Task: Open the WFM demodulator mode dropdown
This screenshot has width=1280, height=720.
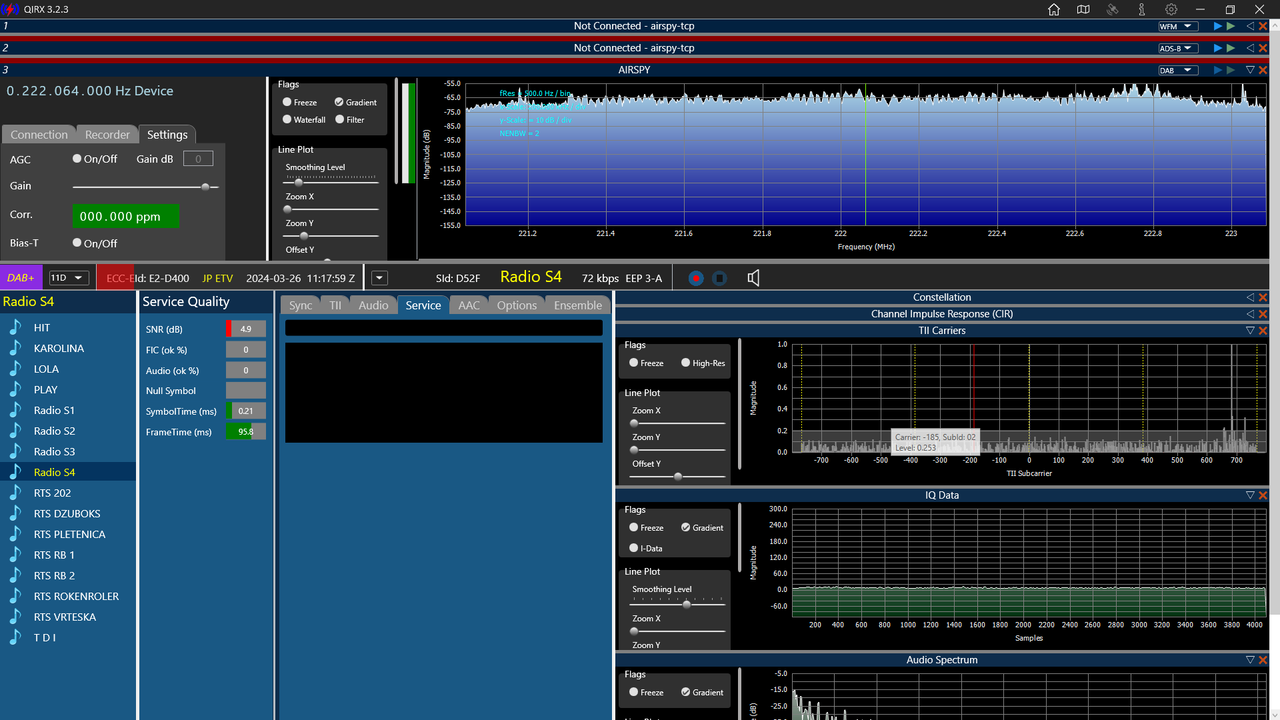Action: [1177, 26]
